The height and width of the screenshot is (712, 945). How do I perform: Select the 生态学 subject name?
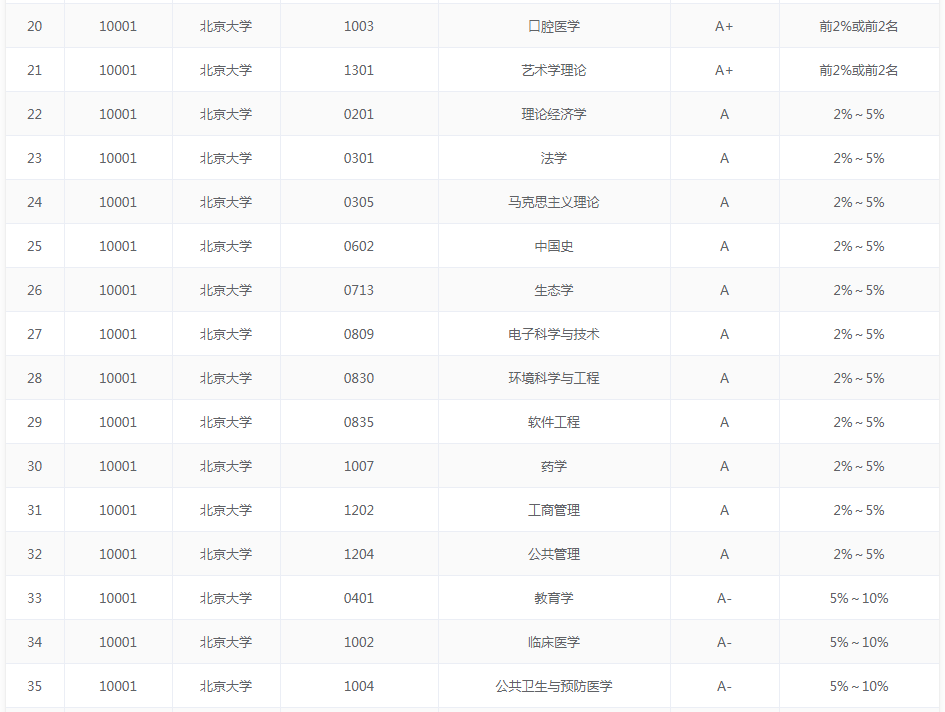tap(554, 291)
